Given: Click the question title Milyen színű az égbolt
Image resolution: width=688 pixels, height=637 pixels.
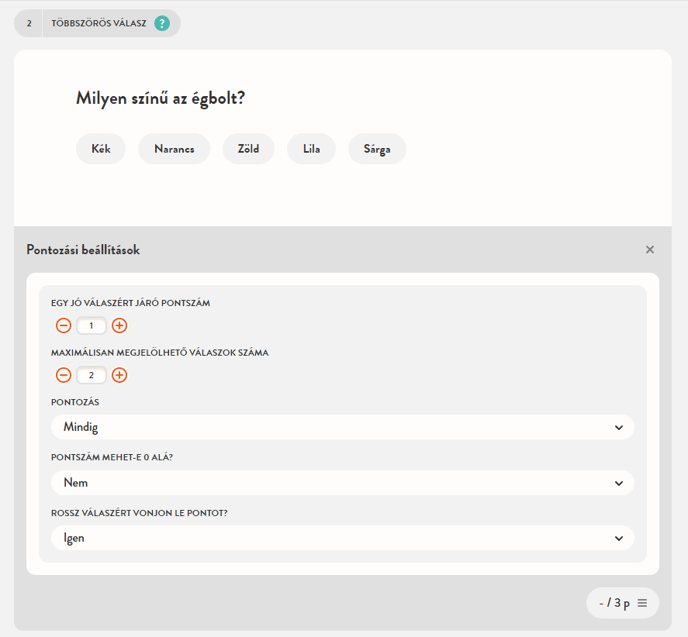Looking at the screenshot, I should (161, 98).
